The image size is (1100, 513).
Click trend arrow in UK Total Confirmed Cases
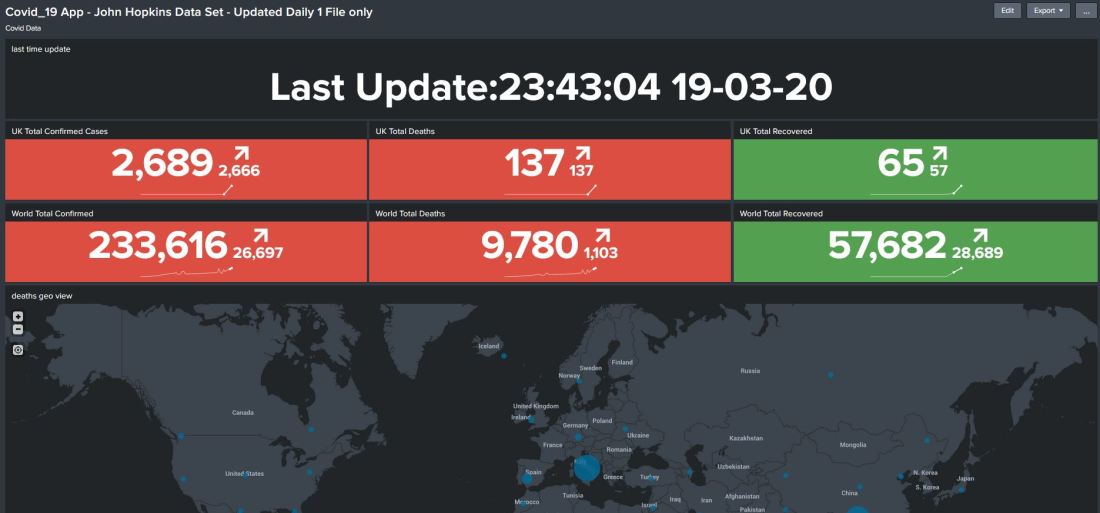click(x=241, y=154)
